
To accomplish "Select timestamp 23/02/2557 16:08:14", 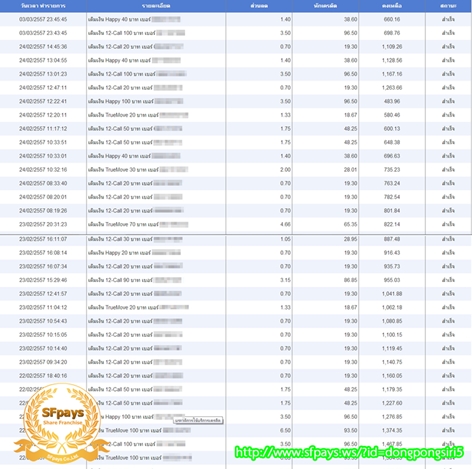I will pos(43,253).
